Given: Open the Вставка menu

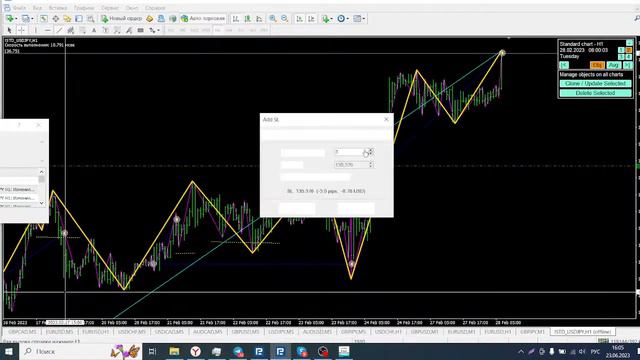Looking at the screenshot, I should coord(58,8).
